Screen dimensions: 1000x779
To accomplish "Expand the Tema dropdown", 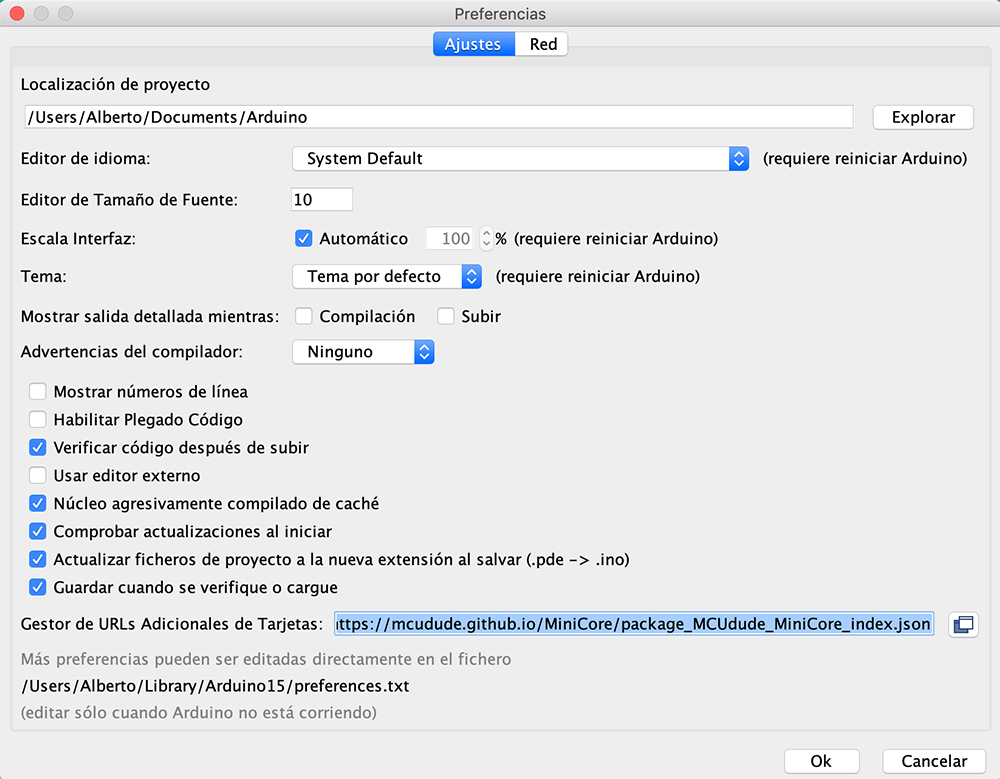I will (x=387, y=276).
